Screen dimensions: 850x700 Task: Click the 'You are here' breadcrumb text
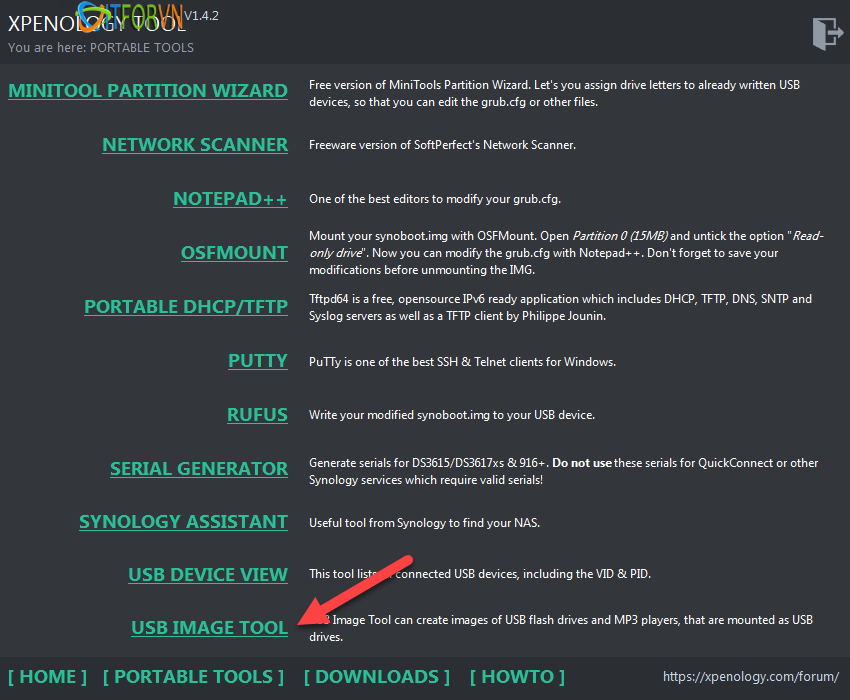(101, 47)
